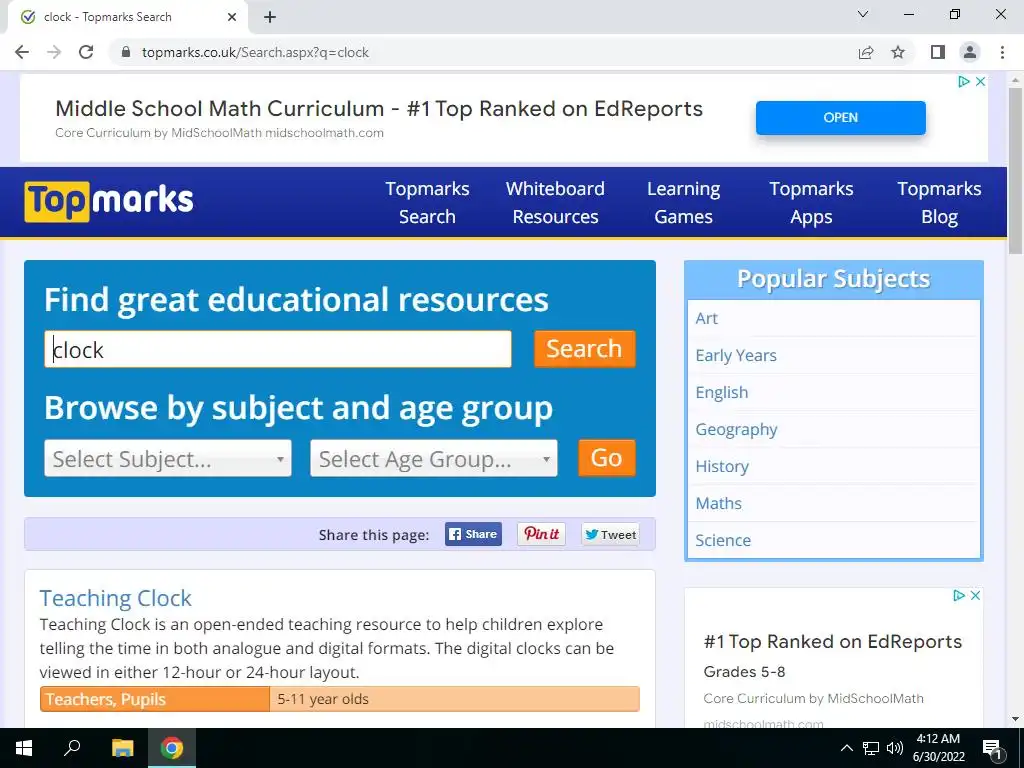Click the Pin it button
Viewport: 1024px width, 768px height.
(541, 534)
